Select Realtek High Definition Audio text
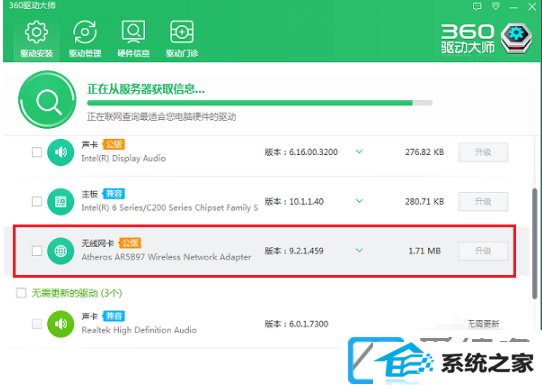Image resolution: width=542 pixels, height=390 pixels. [139, 330]
